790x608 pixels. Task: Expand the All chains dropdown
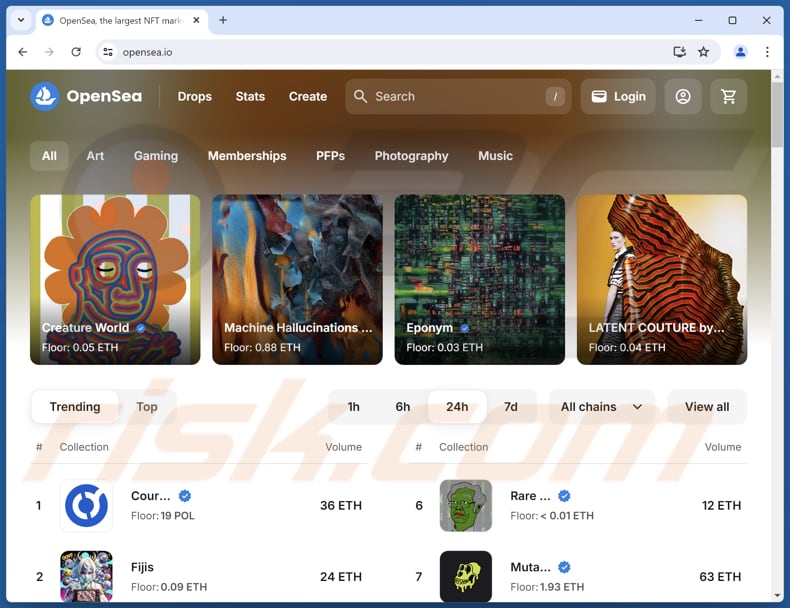pos(601,407)
